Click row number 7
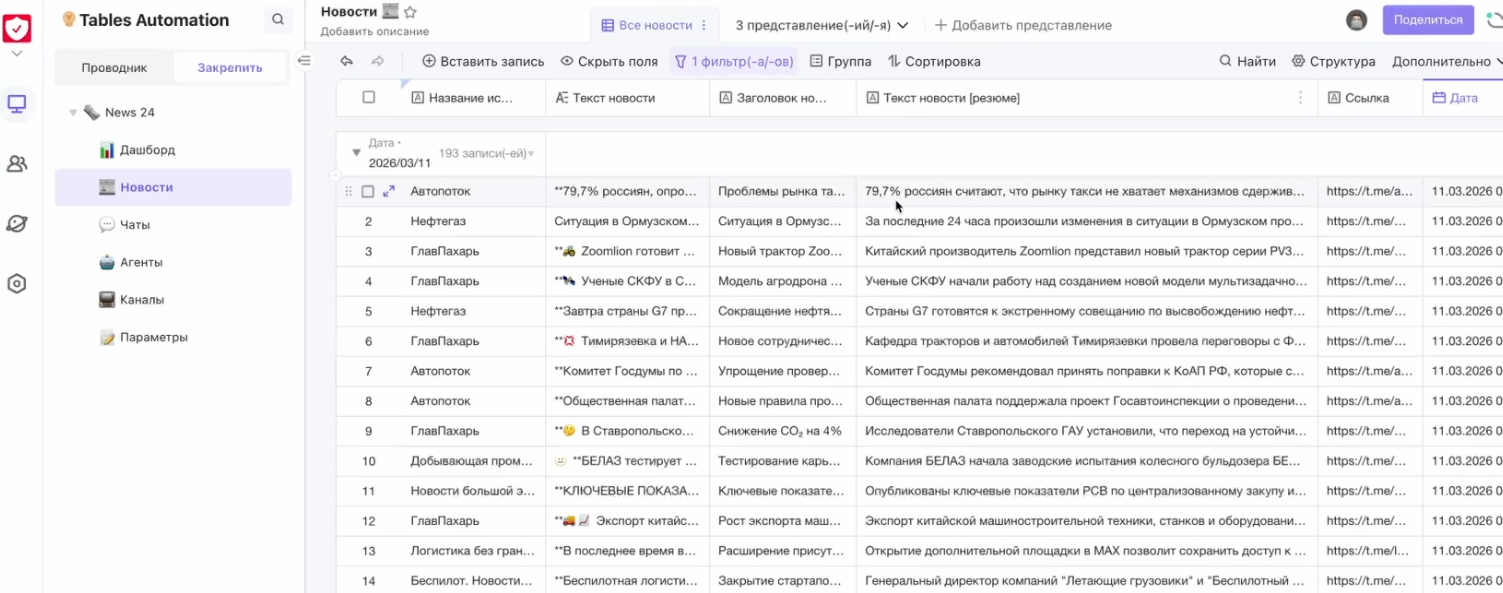Viewport: 1503px width, 593px height. pos(368,371)
